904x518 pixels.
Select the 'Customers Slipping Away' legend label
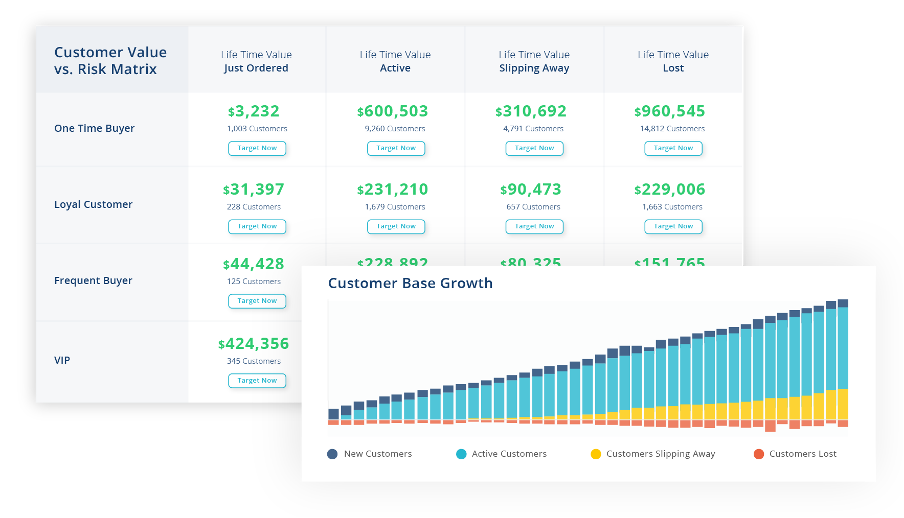click(661, 454)
